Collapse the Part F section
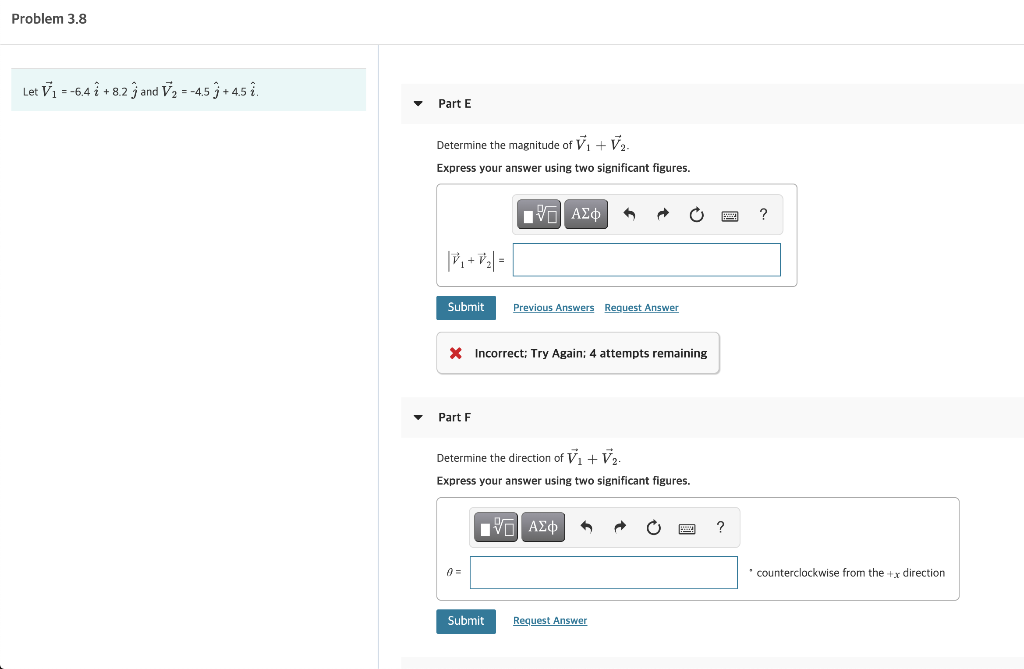 pos(417,417)
